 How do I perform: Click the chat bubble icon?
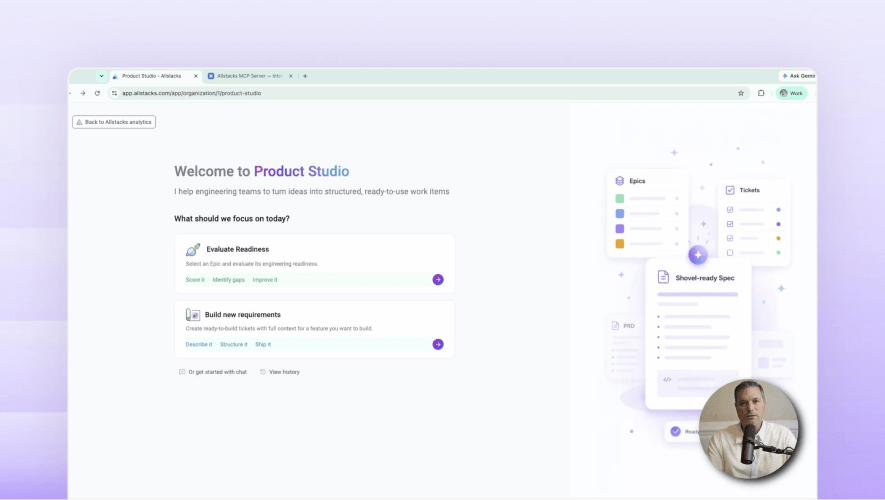coord(182,372)
